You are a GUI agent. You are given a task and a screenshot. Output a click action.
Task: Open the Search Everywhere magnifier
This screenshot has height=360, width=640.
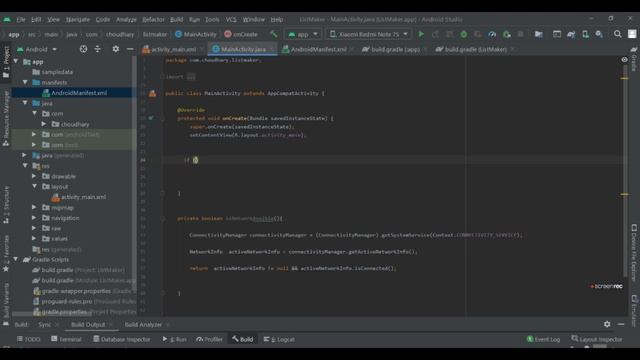click(x=618, y=34)
